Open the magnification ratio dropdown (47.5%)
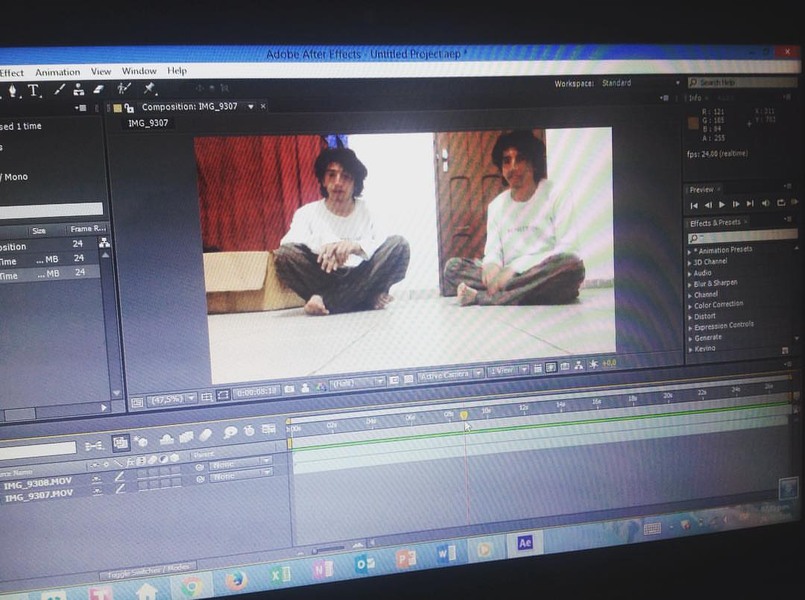This screenshot has width=805, height=600. [171, 399]
